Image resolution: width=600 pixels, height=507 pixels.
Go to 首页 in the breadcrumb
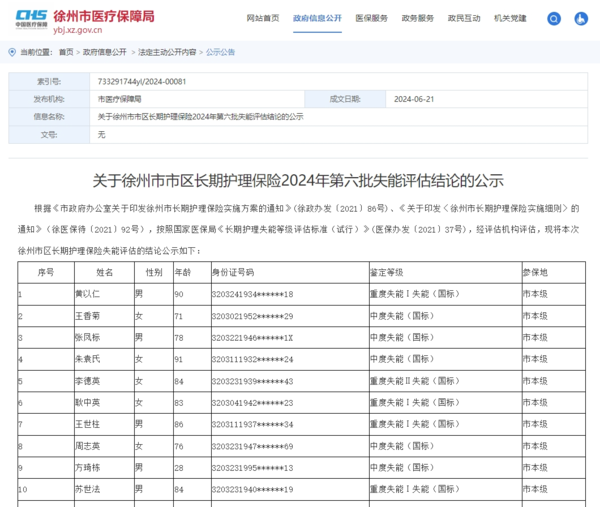[66, 52]
